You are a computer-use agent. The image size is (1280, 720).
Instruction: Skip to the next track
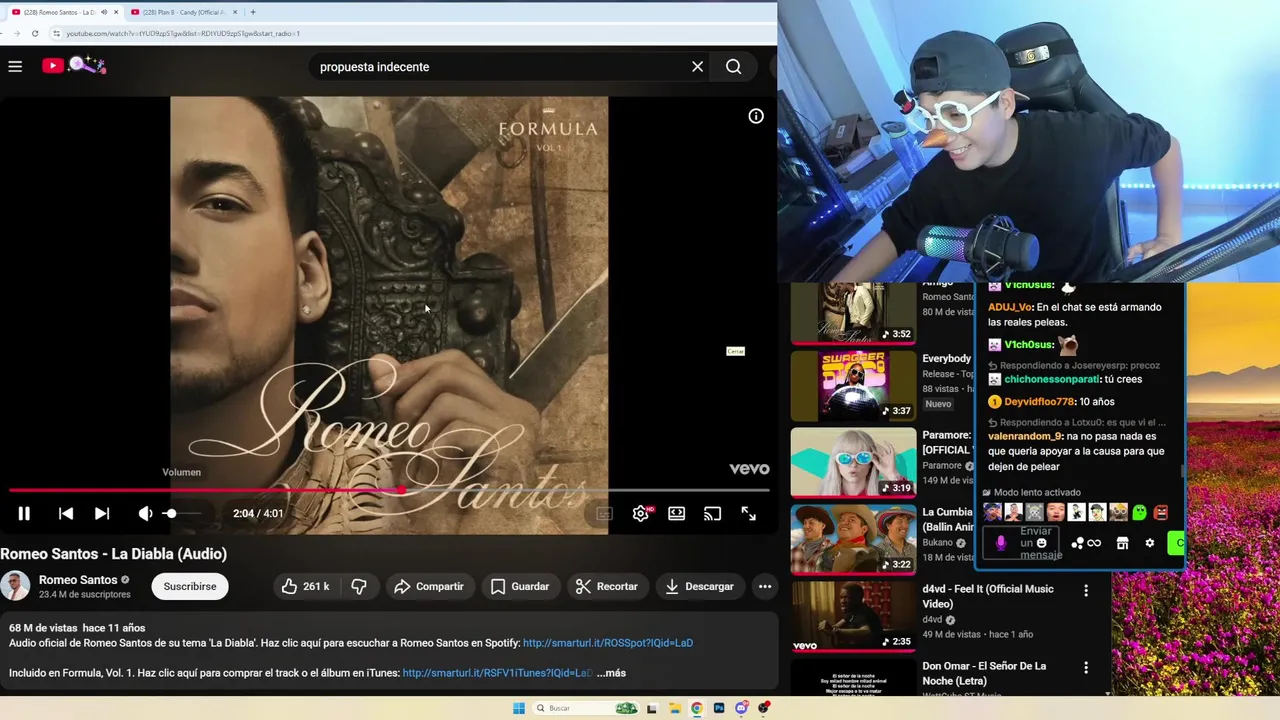[x=102, y=513]
